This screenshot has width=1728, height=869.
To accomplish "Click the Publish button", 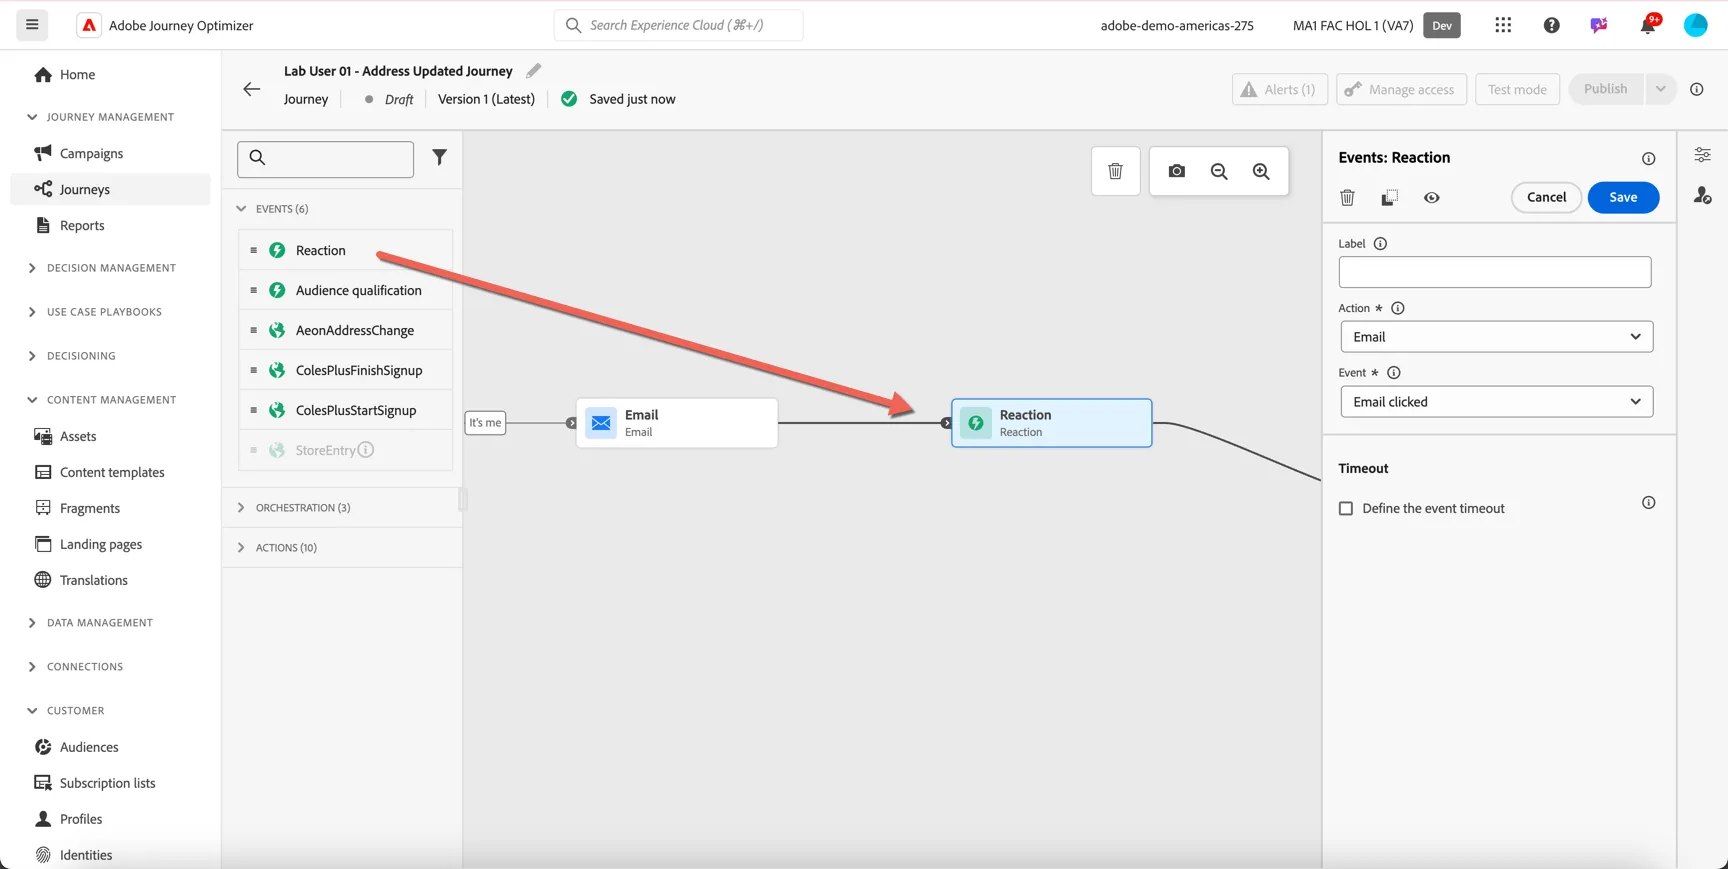I will click(x=1606, y=89).
